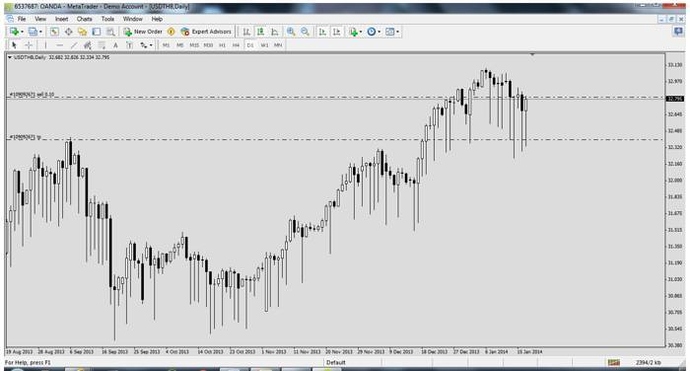The width and height of the screenshot is (690, 371).
Task: Select the Text 'A' tool
Action: point(116,45)
